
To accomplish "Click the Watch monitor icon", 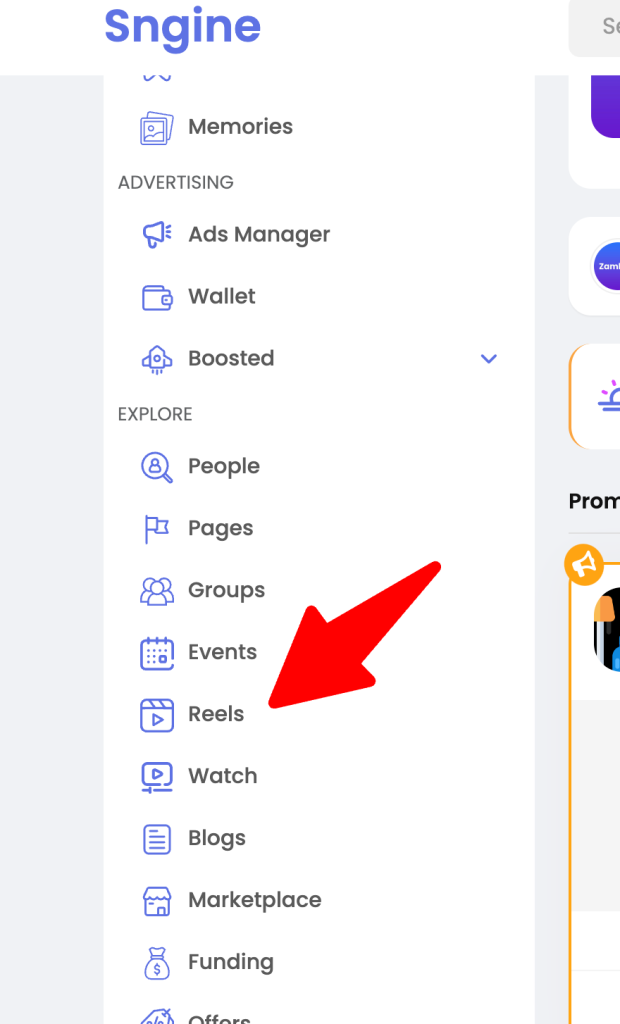I will coord(157,777).
